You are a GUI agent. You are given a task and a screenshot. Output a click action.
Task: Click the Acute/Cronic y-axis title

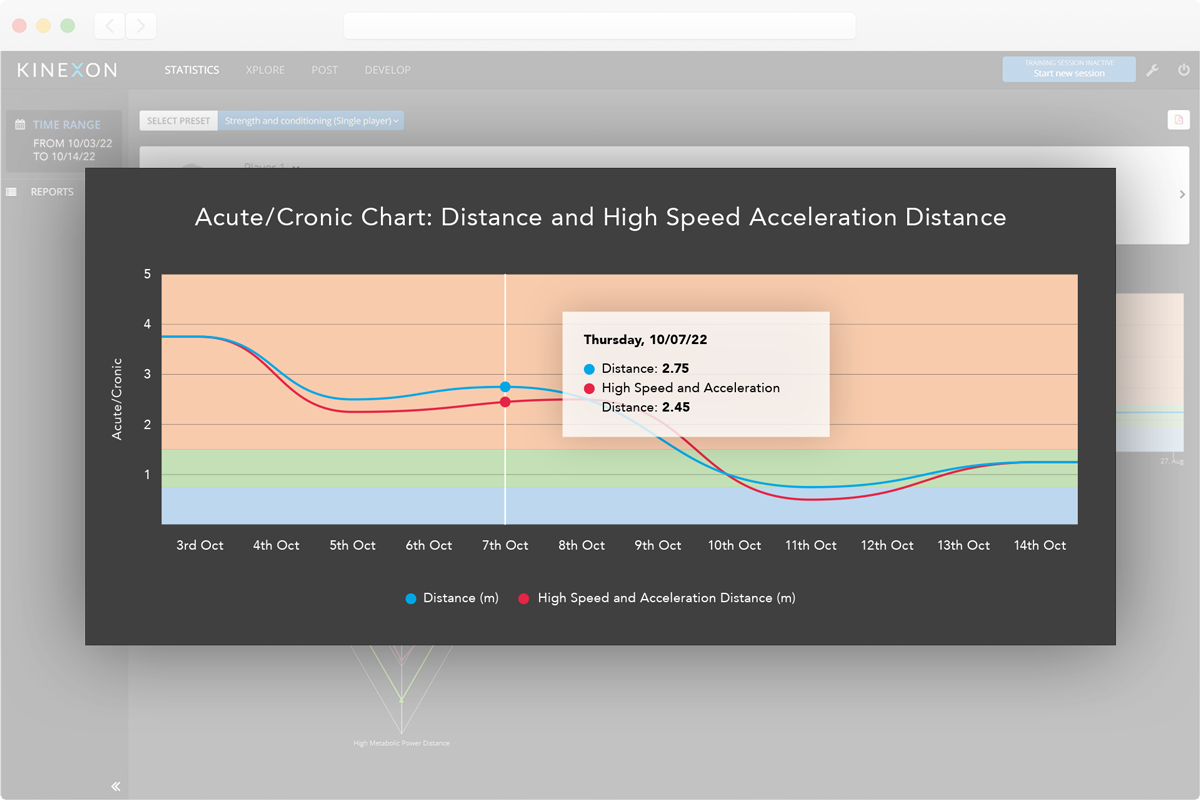pyautogui.click(x=117, y=398)
